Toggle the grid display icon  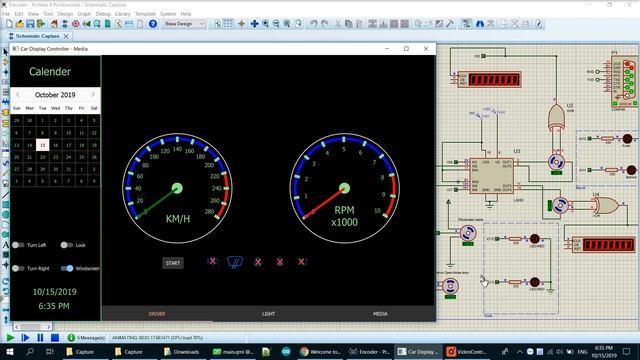228,24
